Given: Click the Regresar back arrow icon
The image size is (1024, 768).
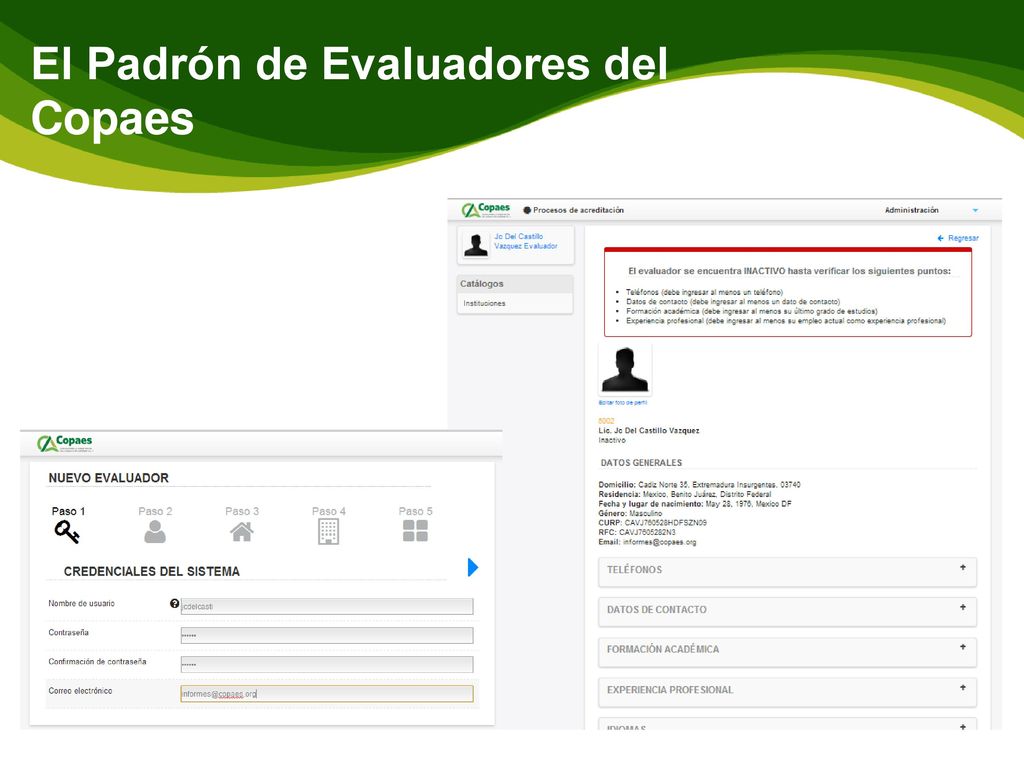Looking at the screenshot, I should [940, 238].
